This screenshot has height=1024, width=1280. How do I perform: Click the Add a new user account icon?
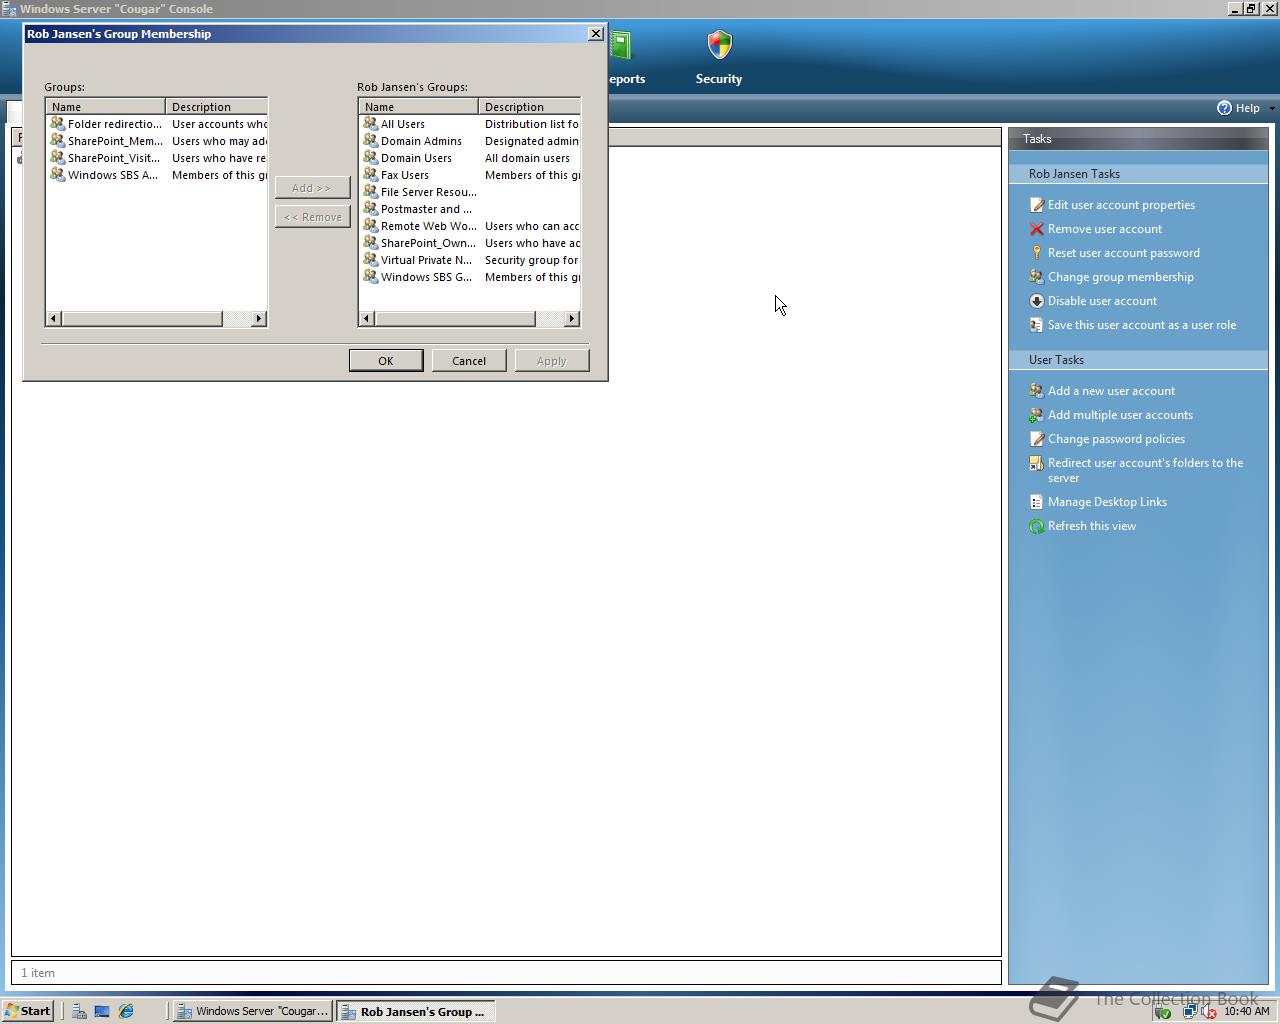pos(1036,390)
